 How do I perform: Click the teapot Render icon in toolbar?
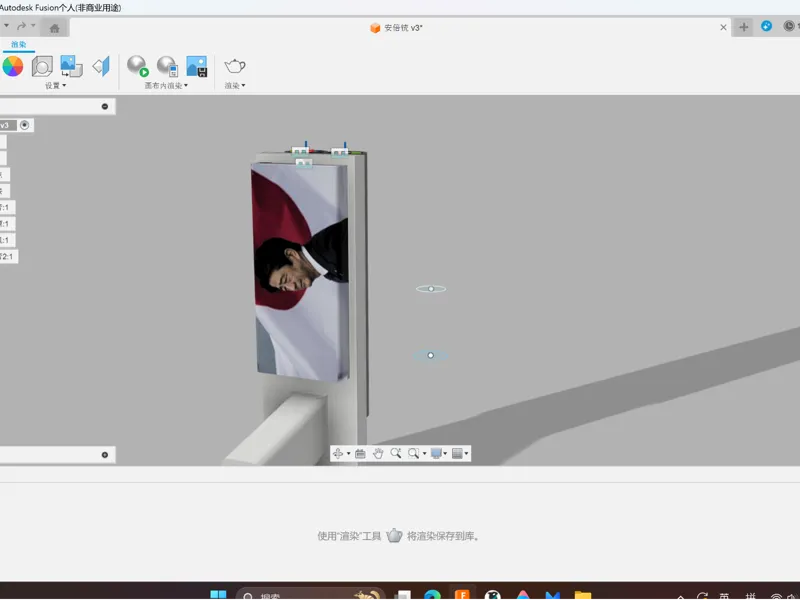235,66
